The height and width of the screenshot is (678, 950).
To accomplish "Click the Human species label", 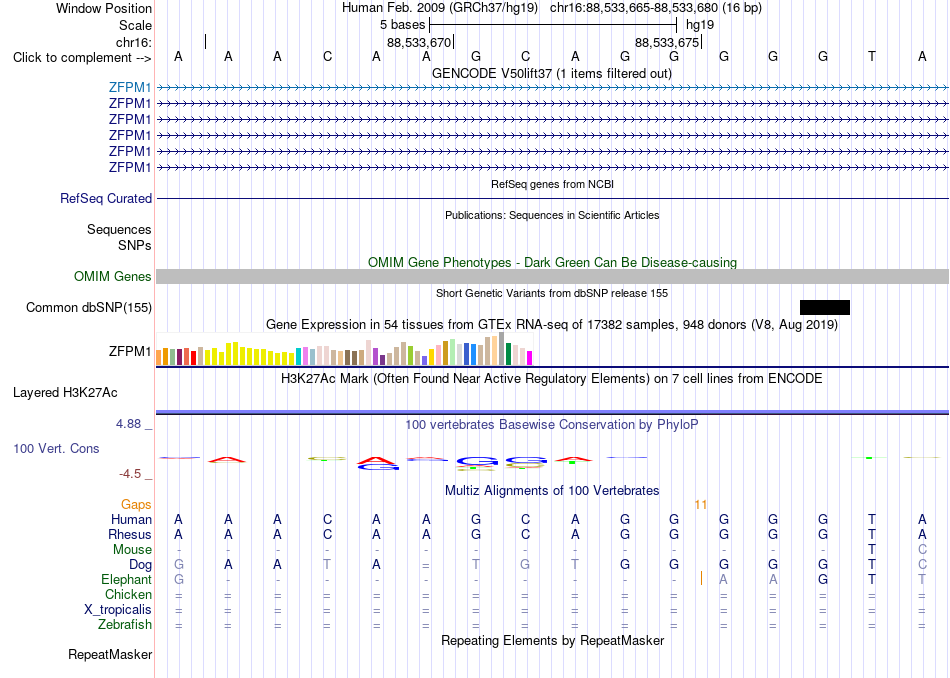I will click(131, 519).
